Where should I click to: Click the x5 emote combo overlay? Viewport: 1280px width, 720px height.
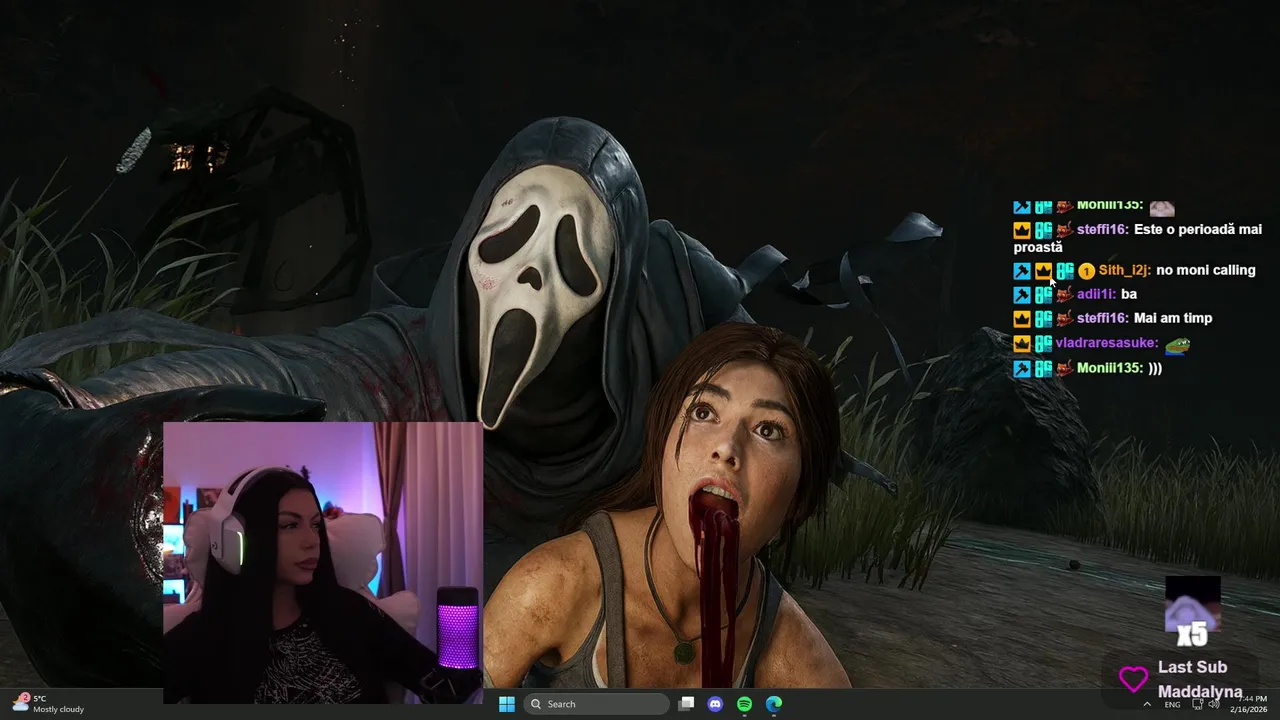[x=1193, y=611]
